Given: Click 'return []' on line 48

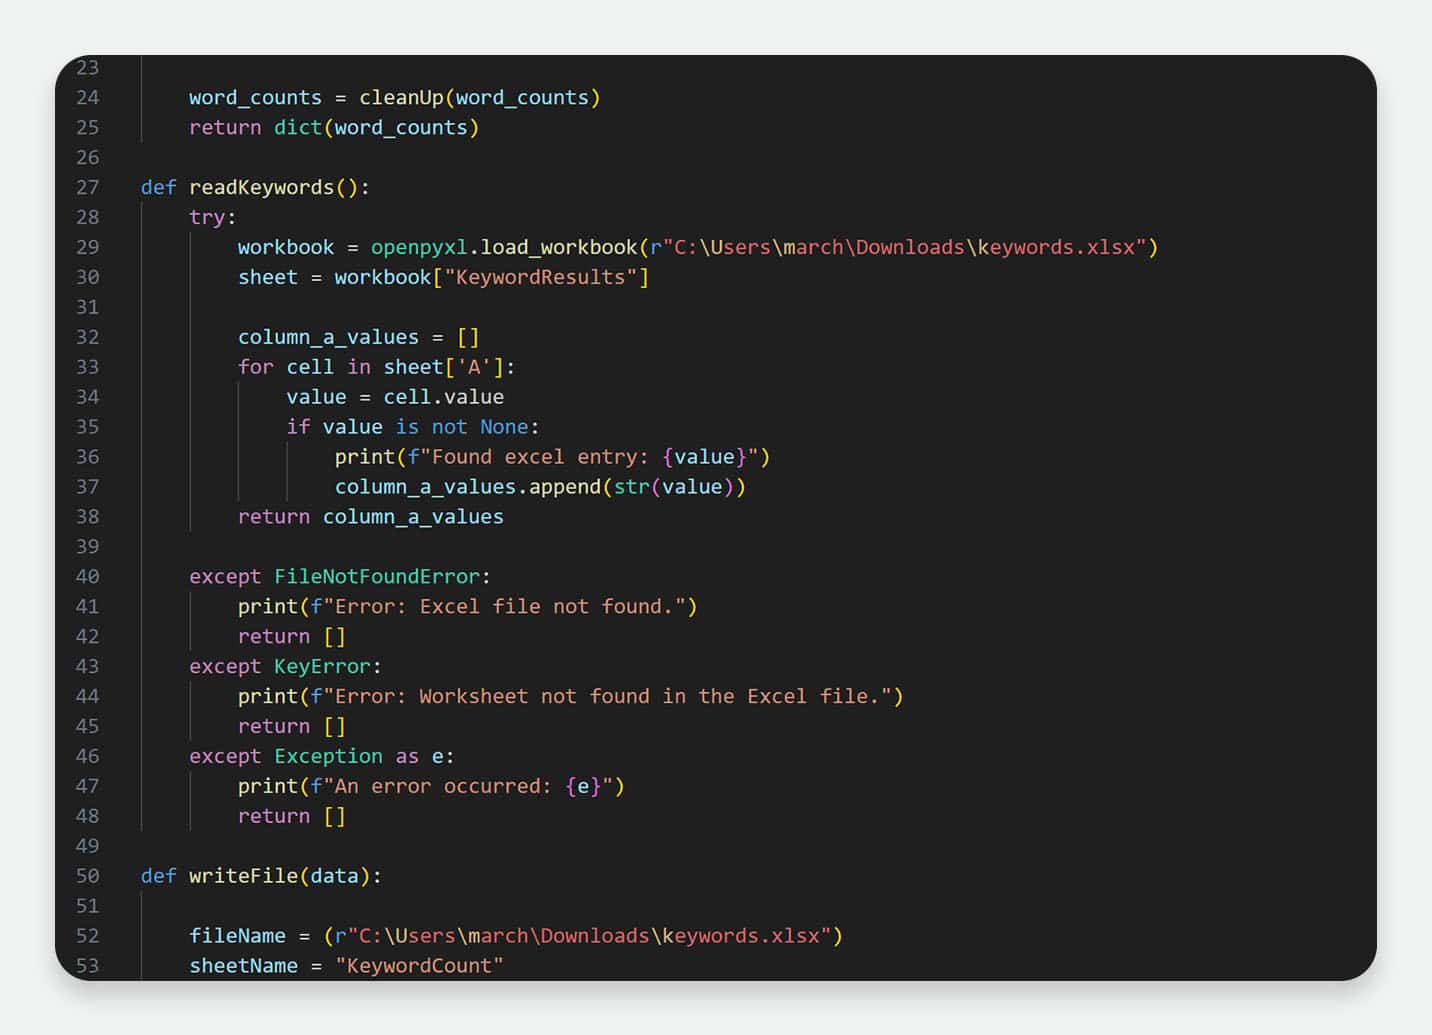Looking at the screenshot, I should 292,817.
